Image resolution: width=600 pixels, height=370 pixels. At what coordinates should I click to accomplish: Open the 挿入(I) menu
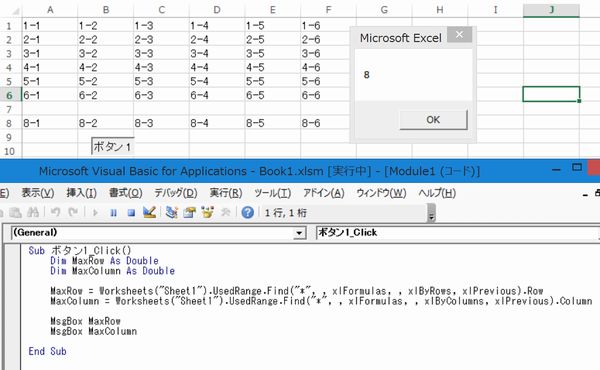point(82,193)
